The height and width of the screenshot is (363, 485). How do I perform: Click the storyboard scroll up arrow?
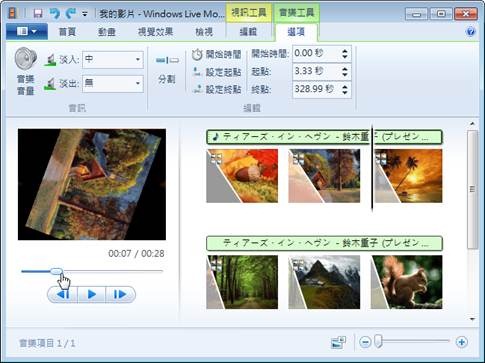472,124
